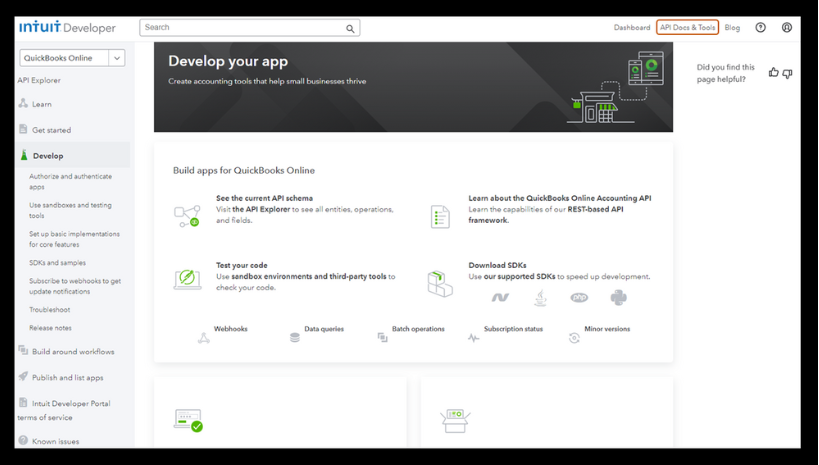Click the API schema diagram icon

[x=188, y=216]
